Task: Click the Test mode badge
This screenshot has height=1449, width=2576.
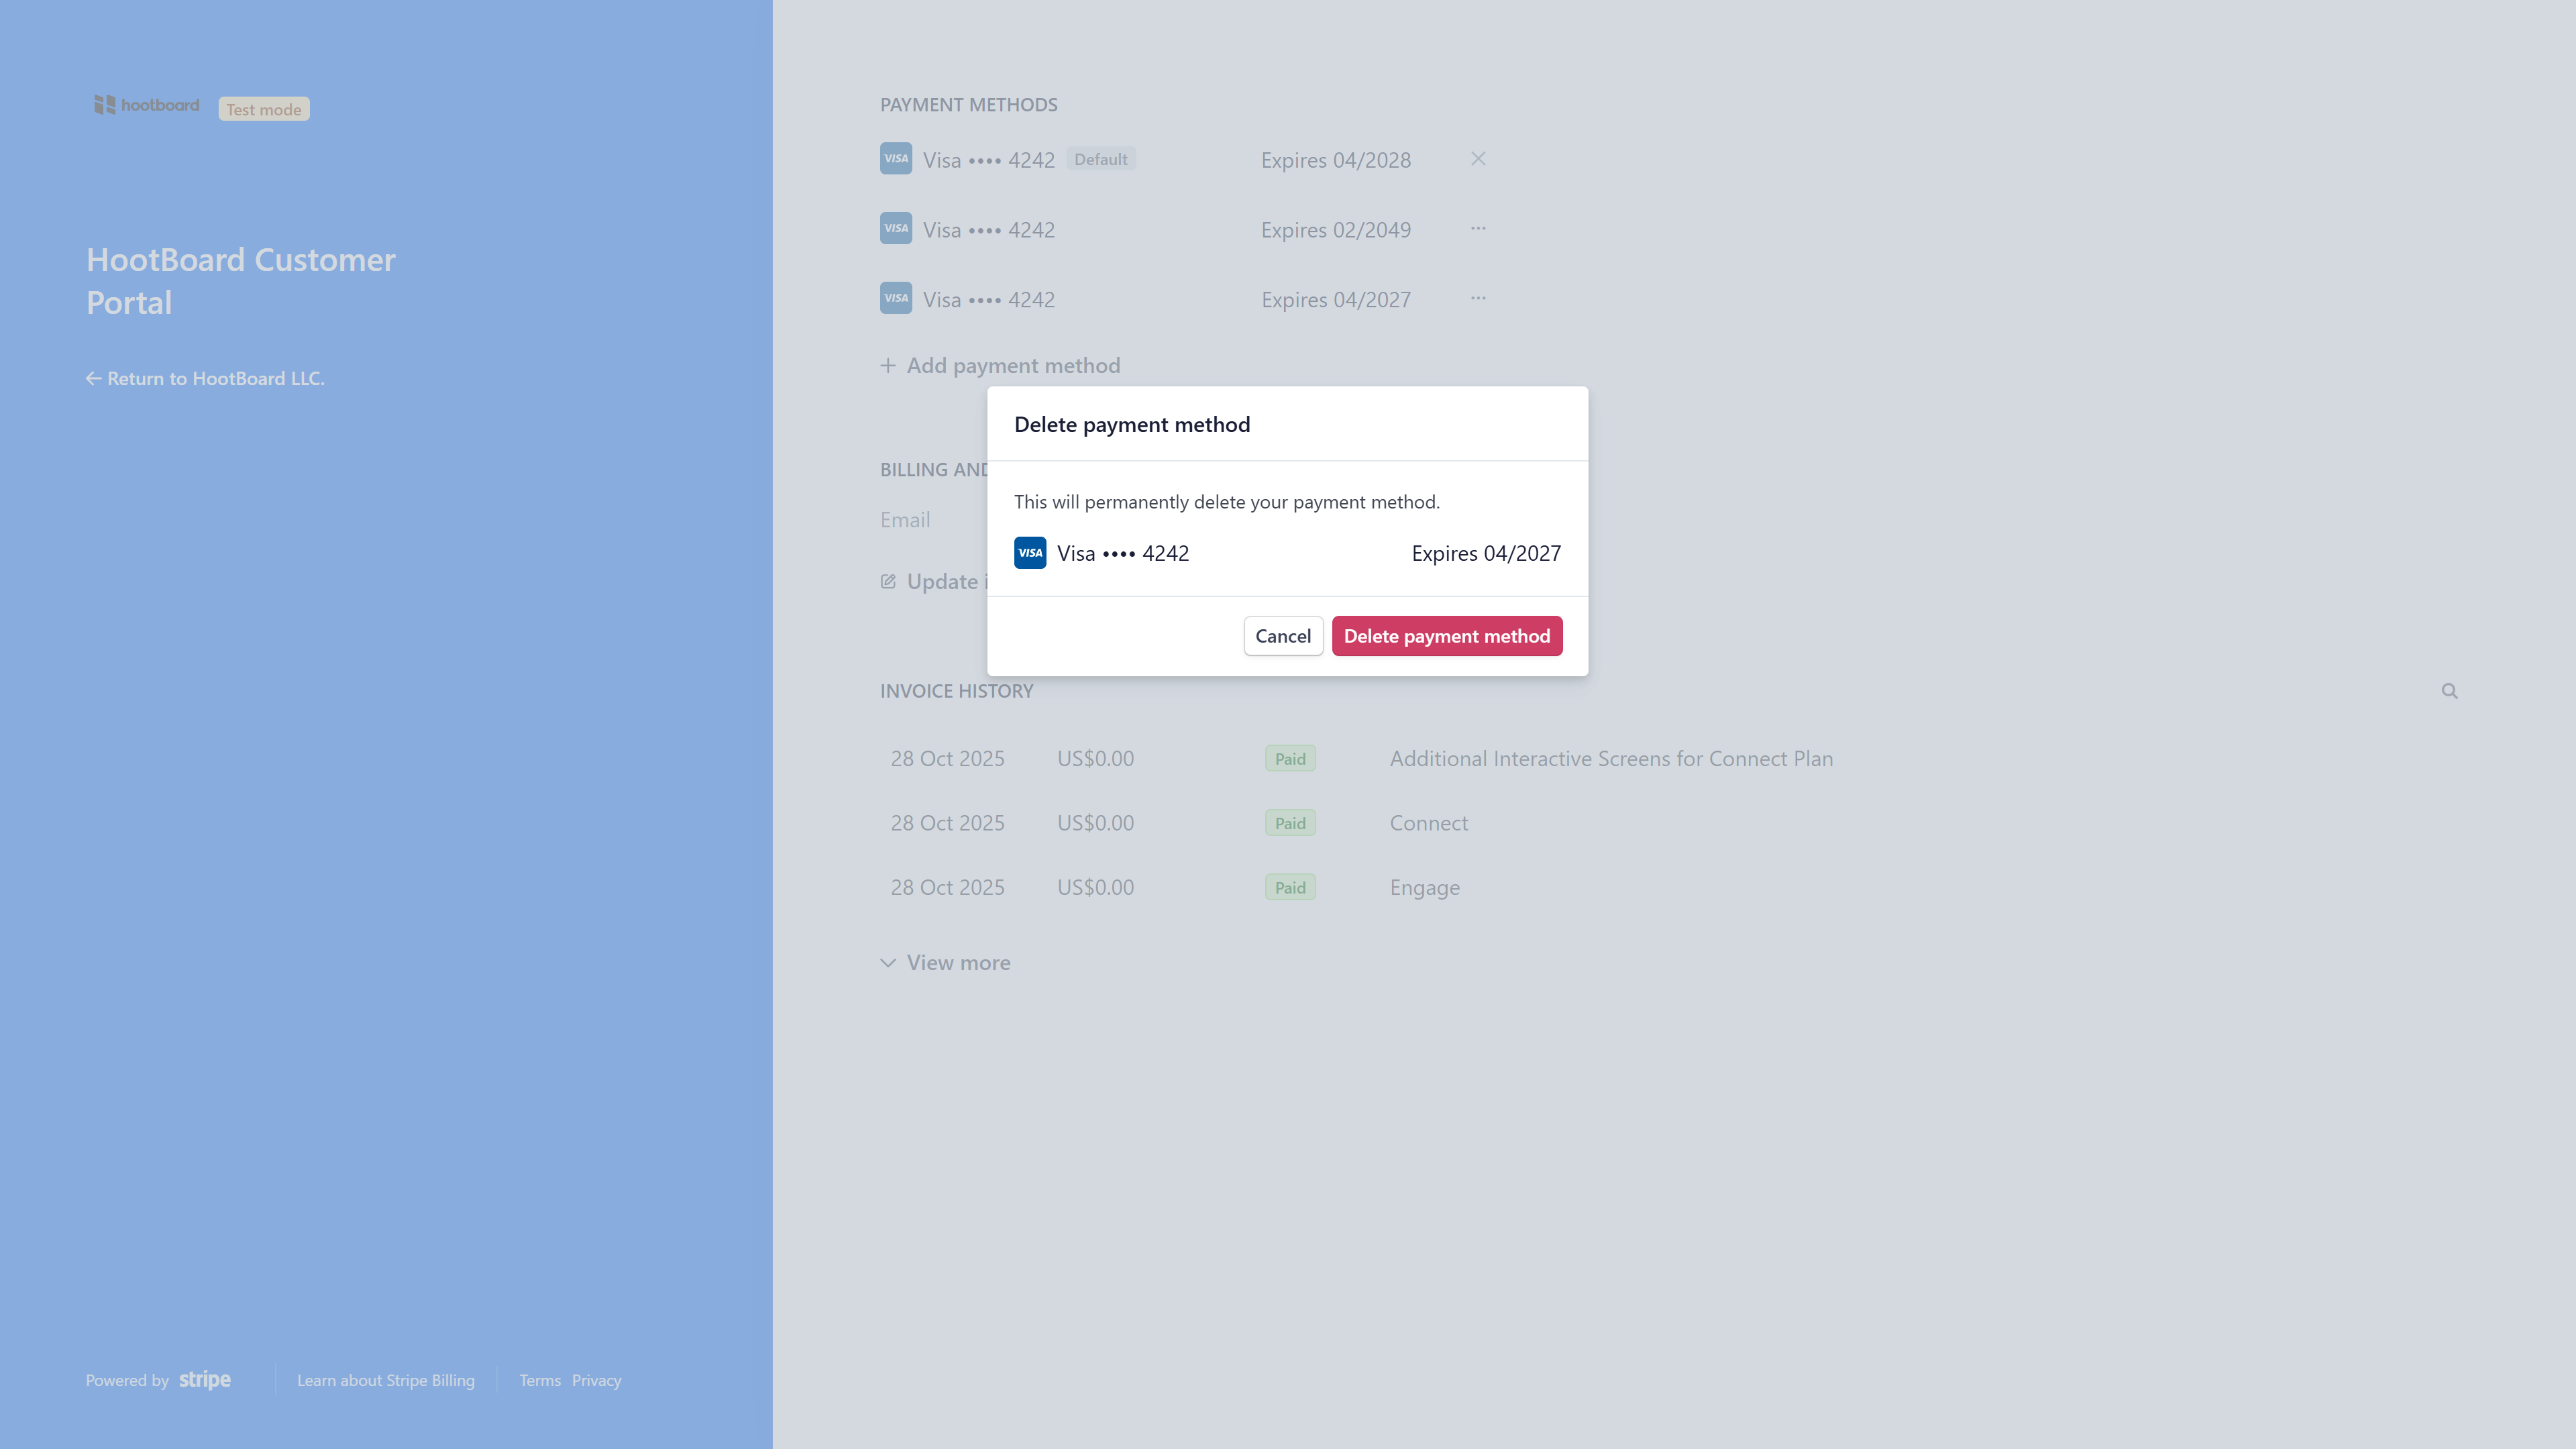Action: point(263,109)
